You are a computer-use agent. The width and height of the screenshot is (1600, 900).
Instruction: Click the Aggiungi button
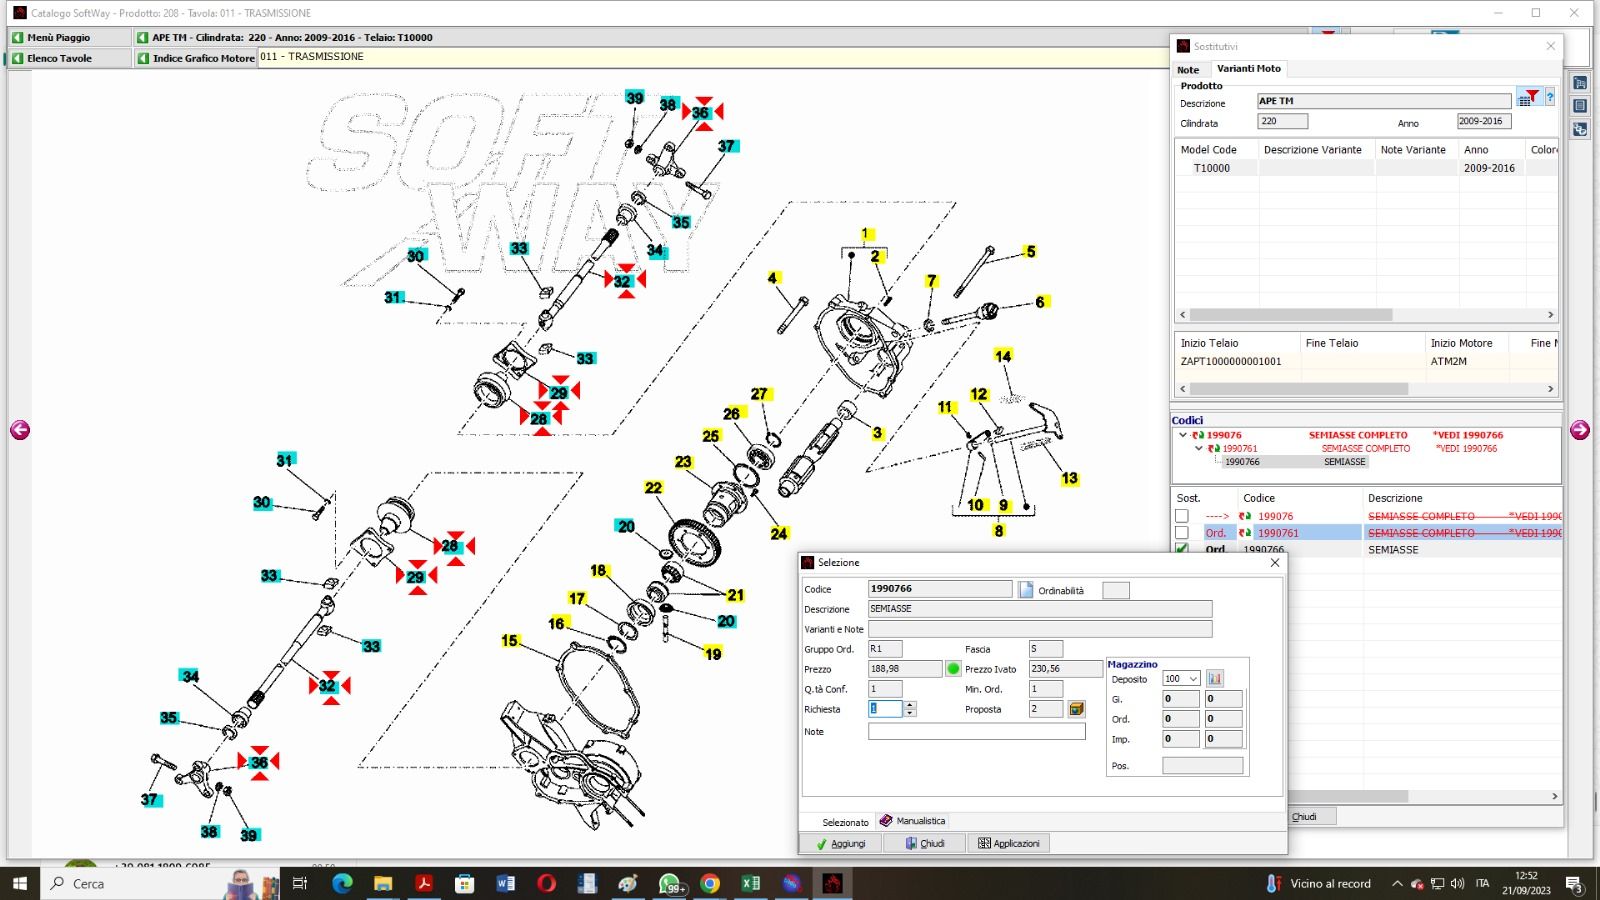pyautogui.click(x=840, y=844)
